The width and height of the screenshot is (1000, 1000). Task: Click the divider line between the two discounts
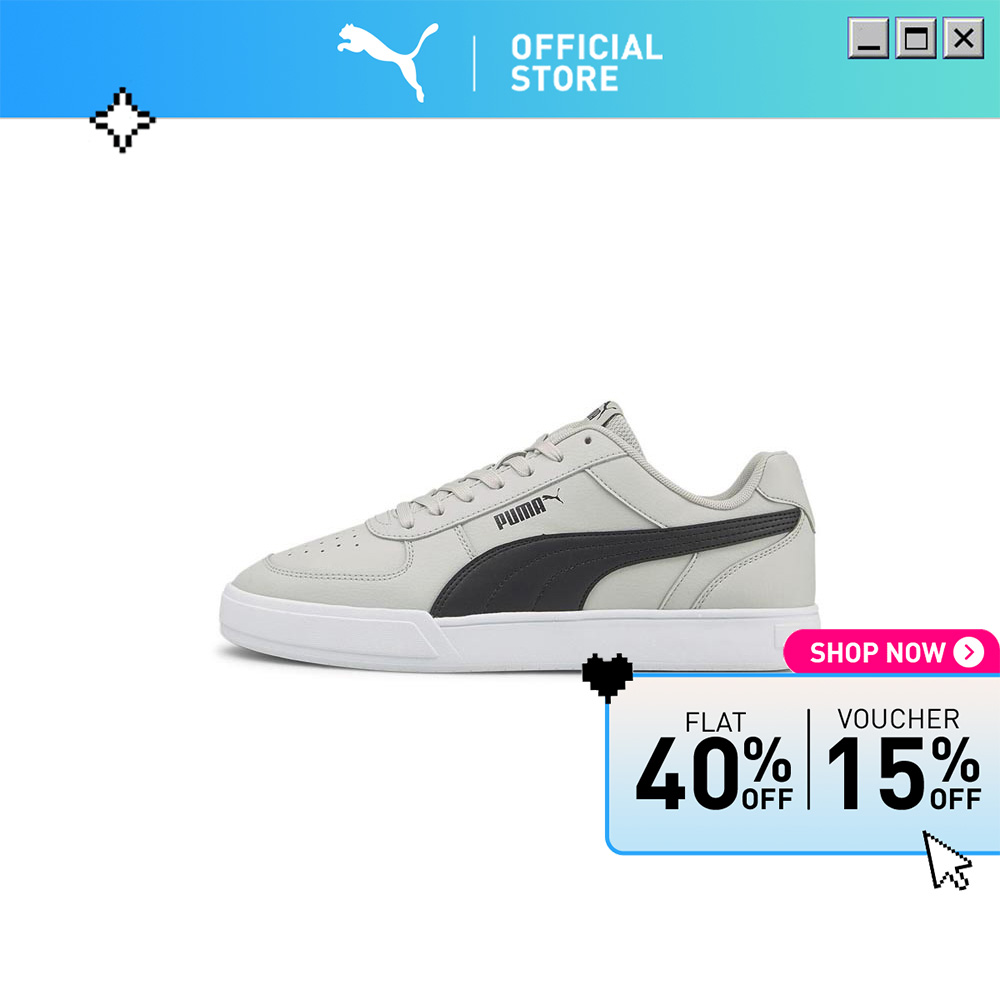click(809, 759)
